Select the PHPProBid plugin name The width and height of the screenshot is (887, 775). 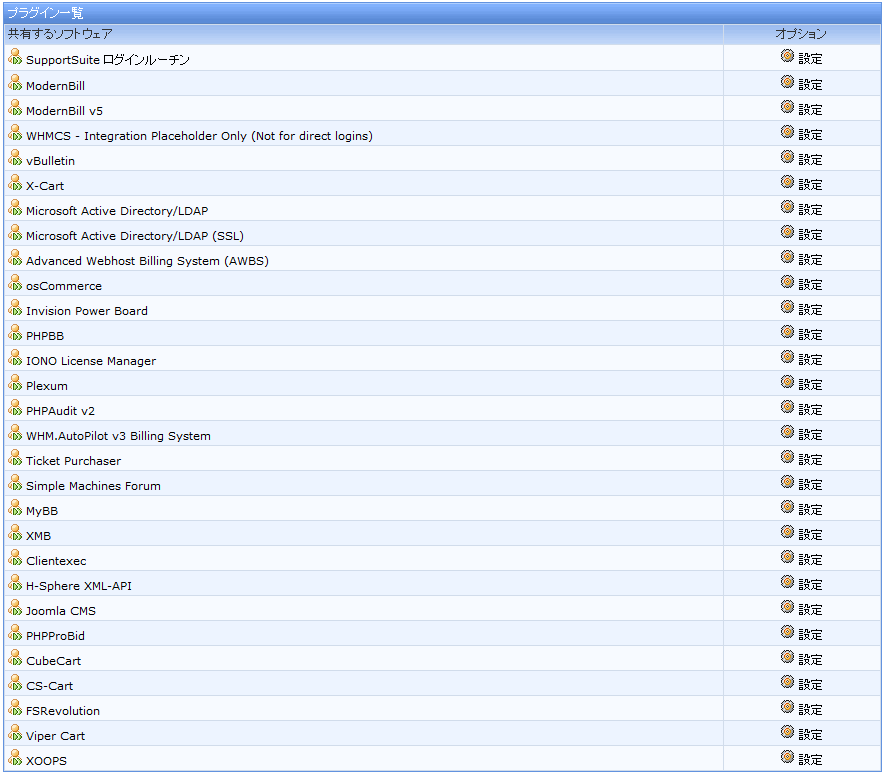coord(55,636)
